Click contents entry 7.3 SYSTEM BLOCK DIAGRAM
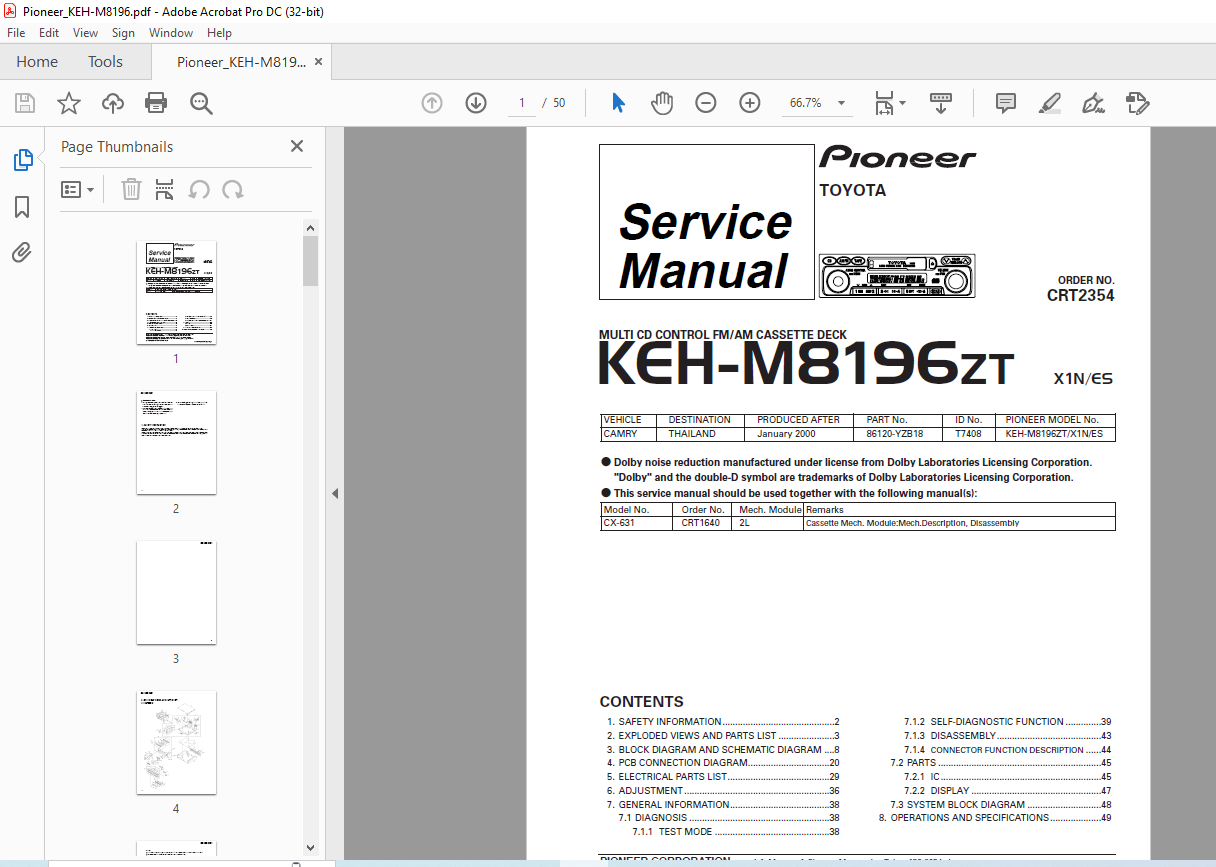 point(1001,805)
